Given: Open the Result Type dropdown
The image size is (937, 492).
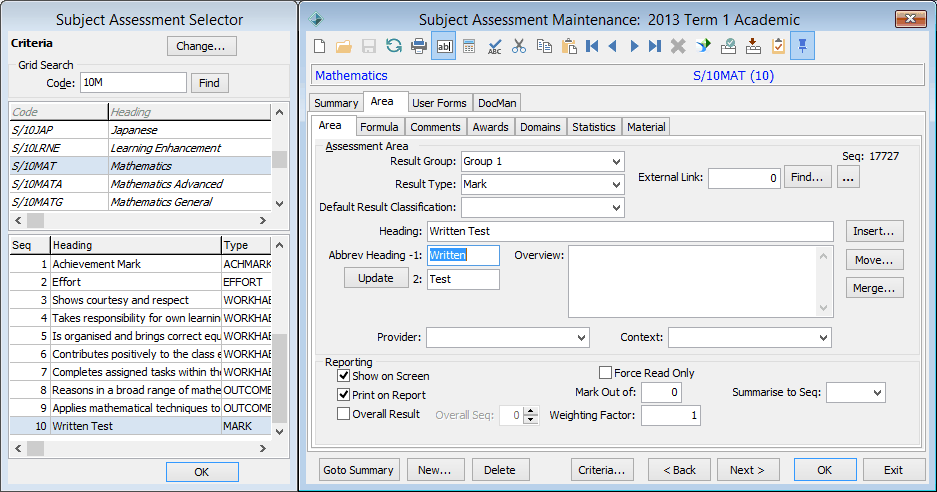Looking at the screenshot, I should click(x=616, y=185).
